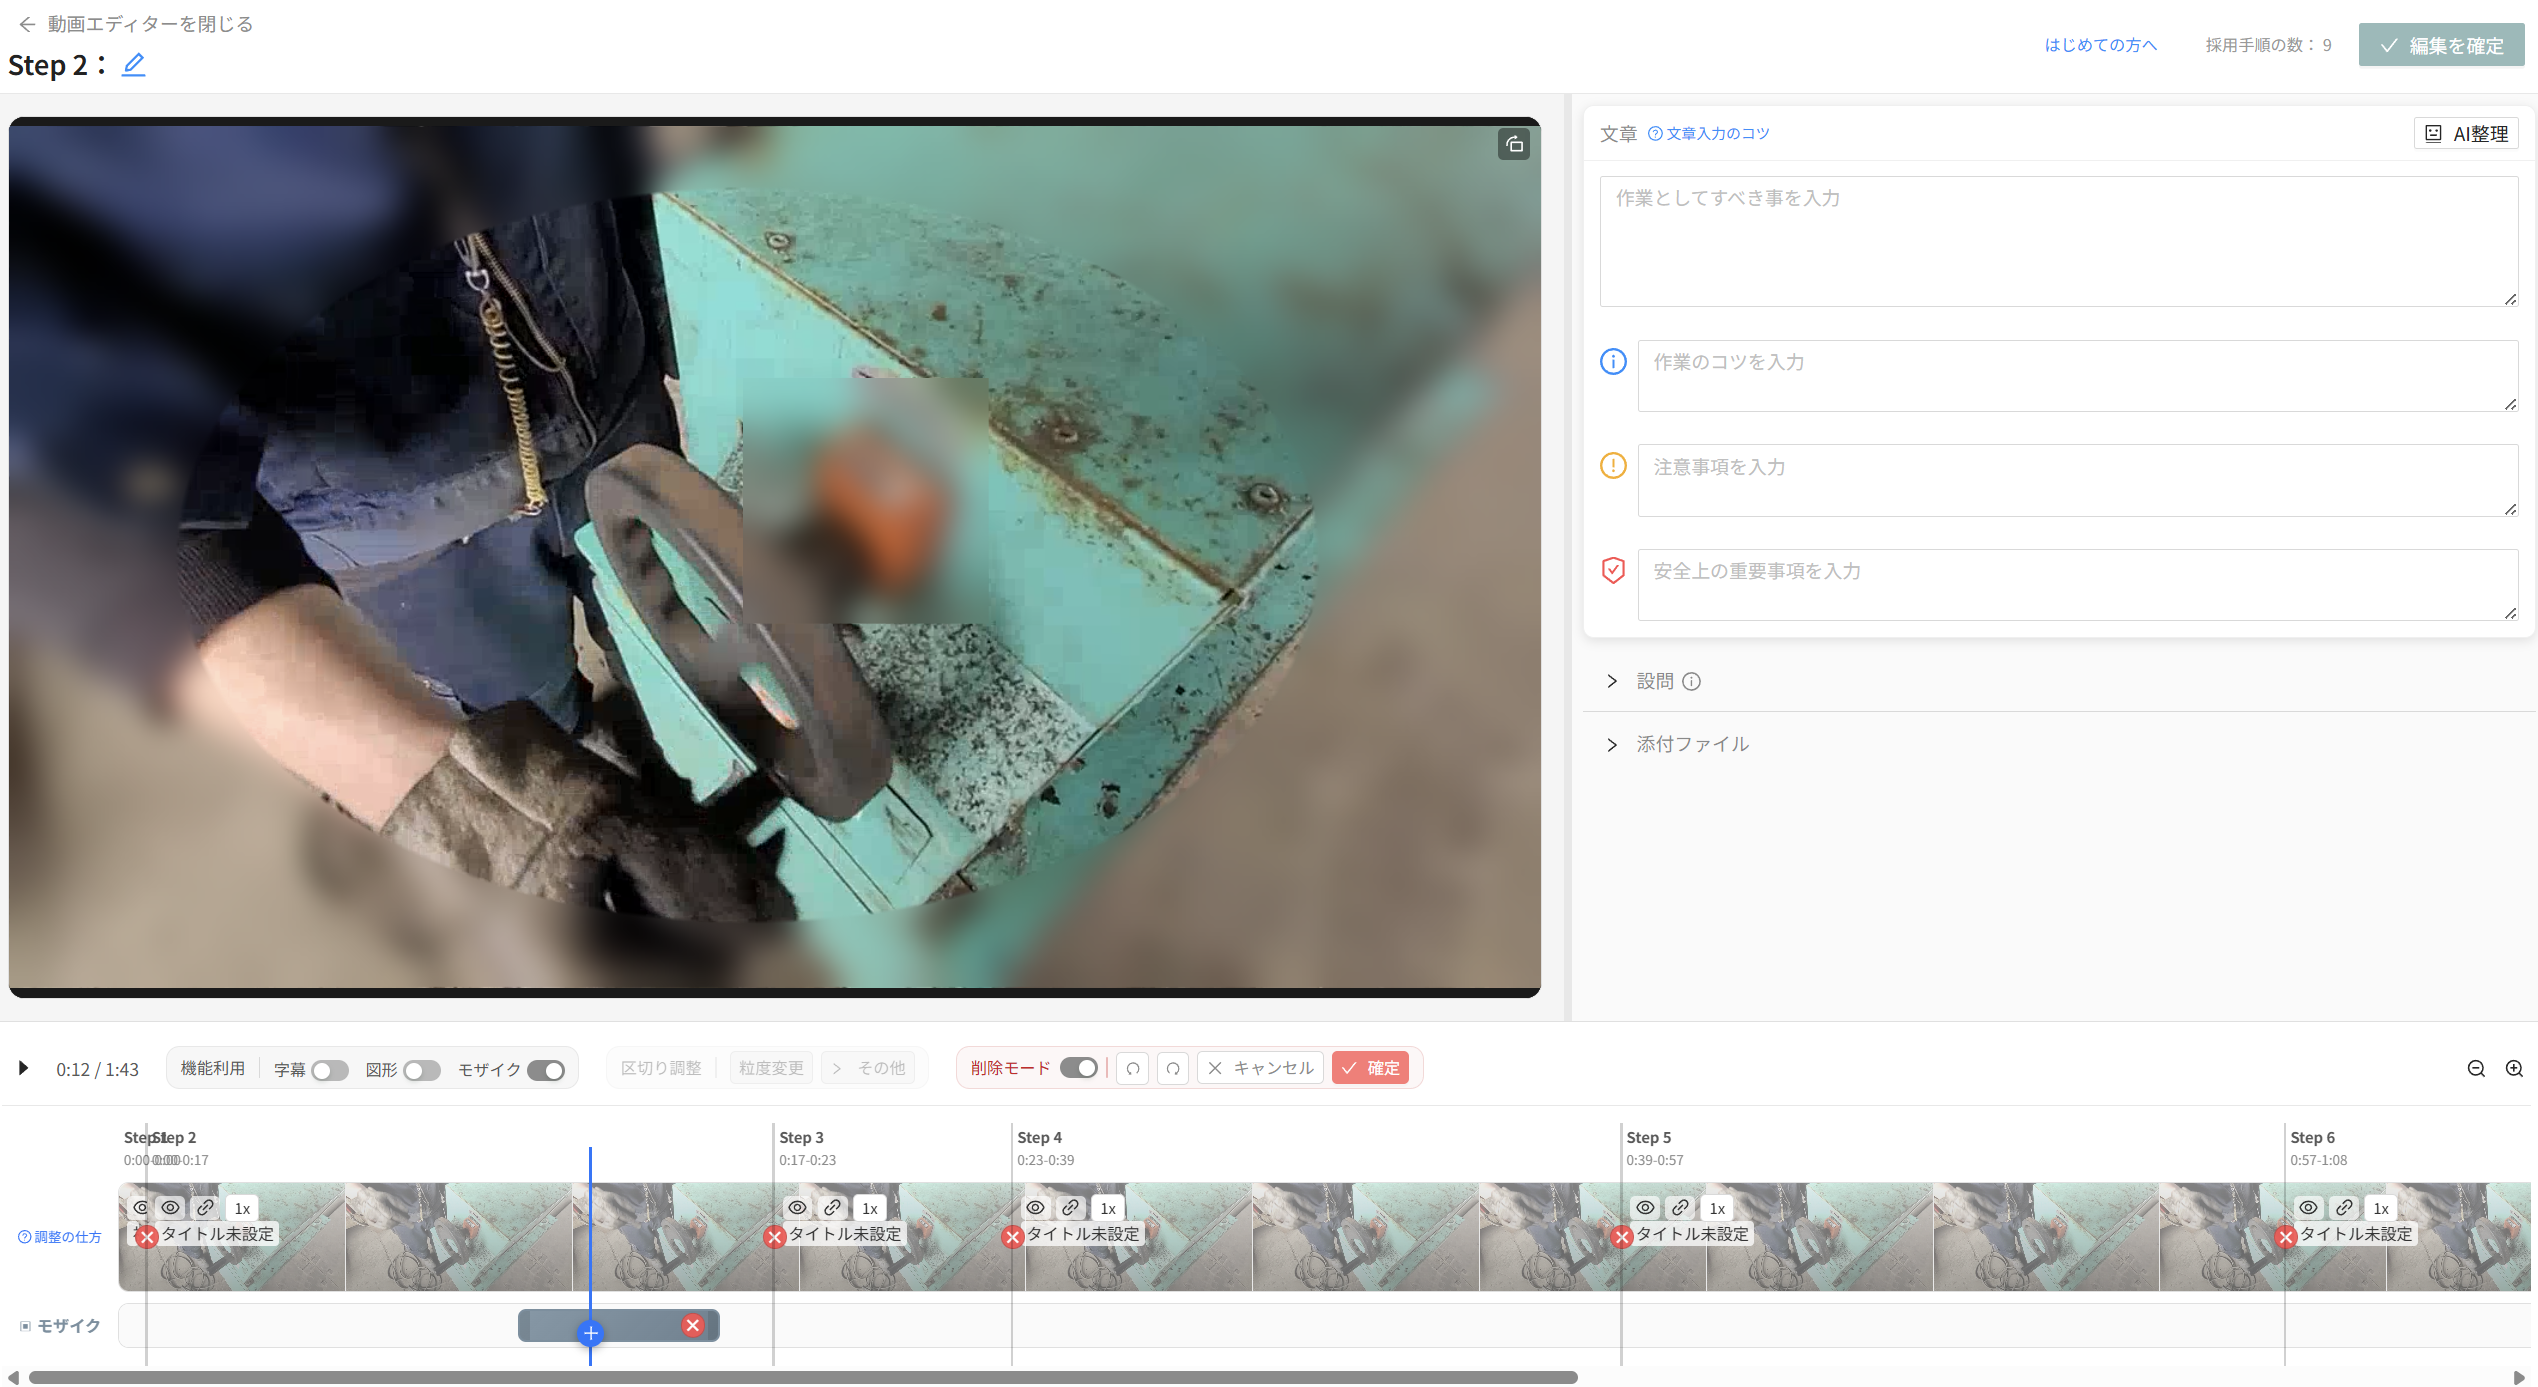Click the 確定 confirm button

click(1370, 1068)
